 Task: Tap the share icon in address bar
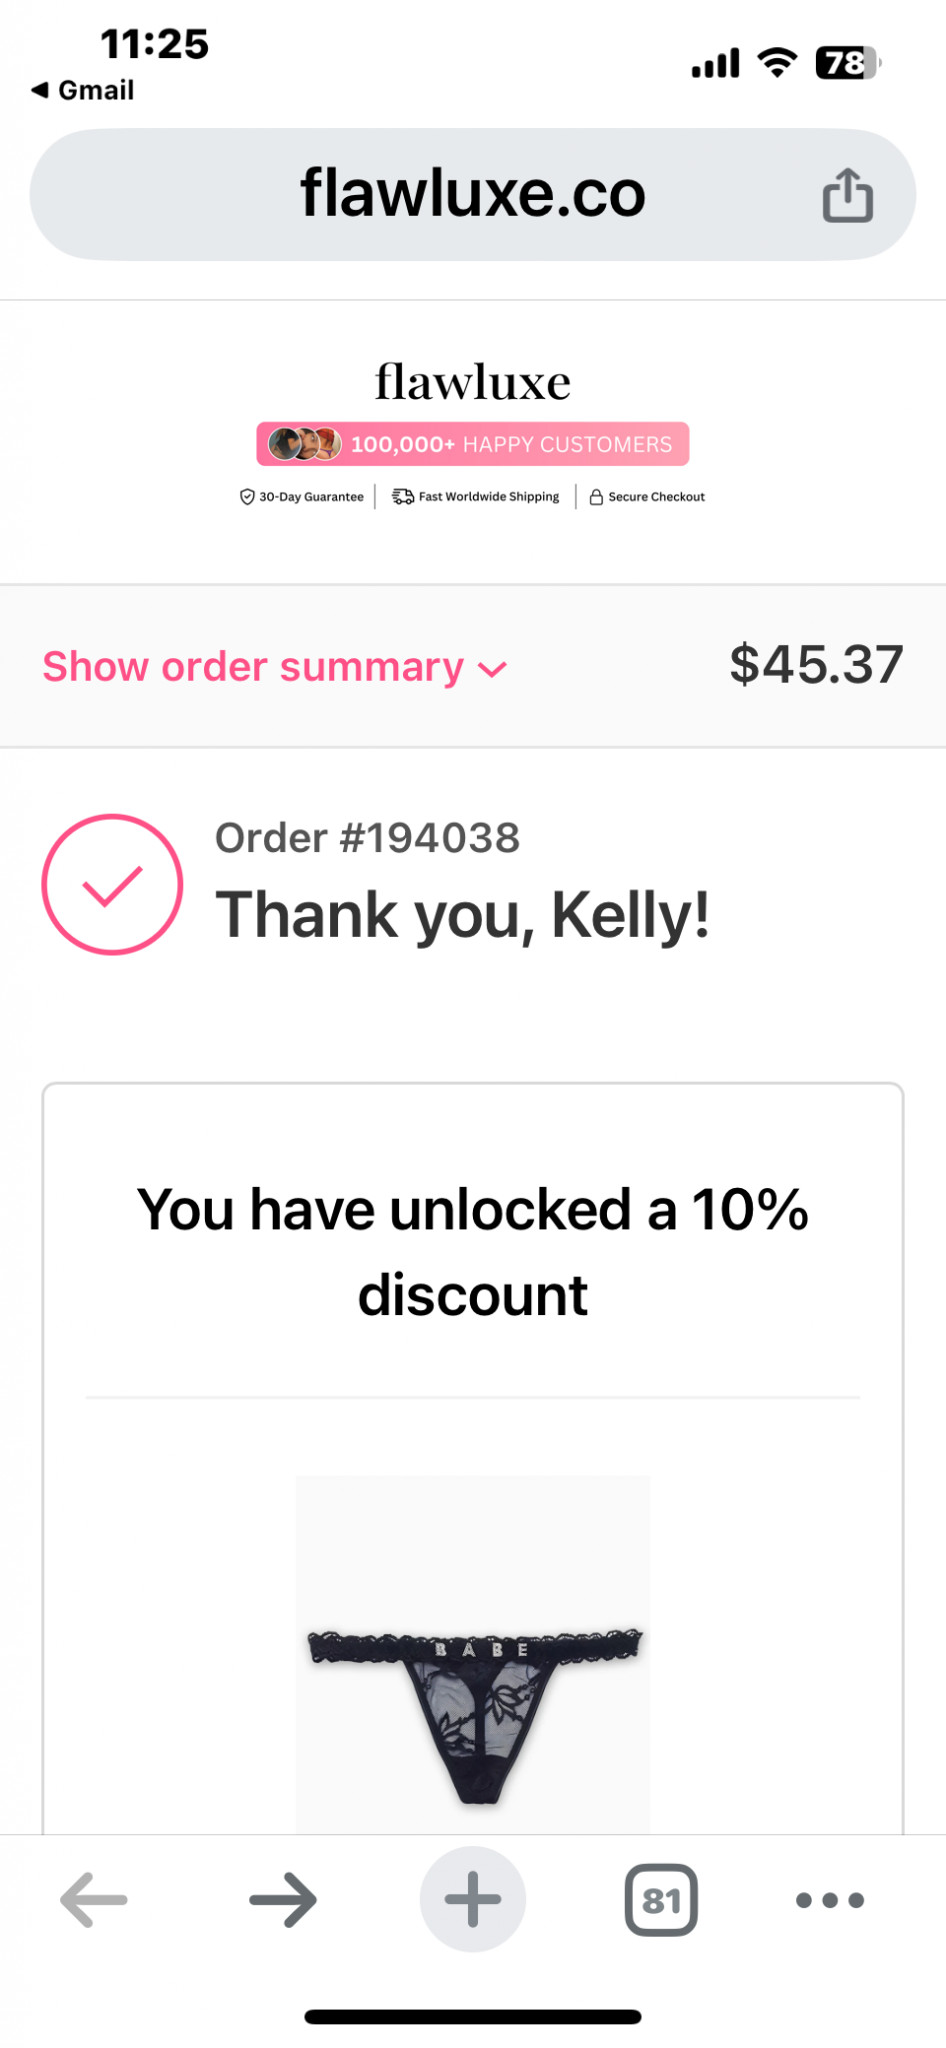pos(847,195)
